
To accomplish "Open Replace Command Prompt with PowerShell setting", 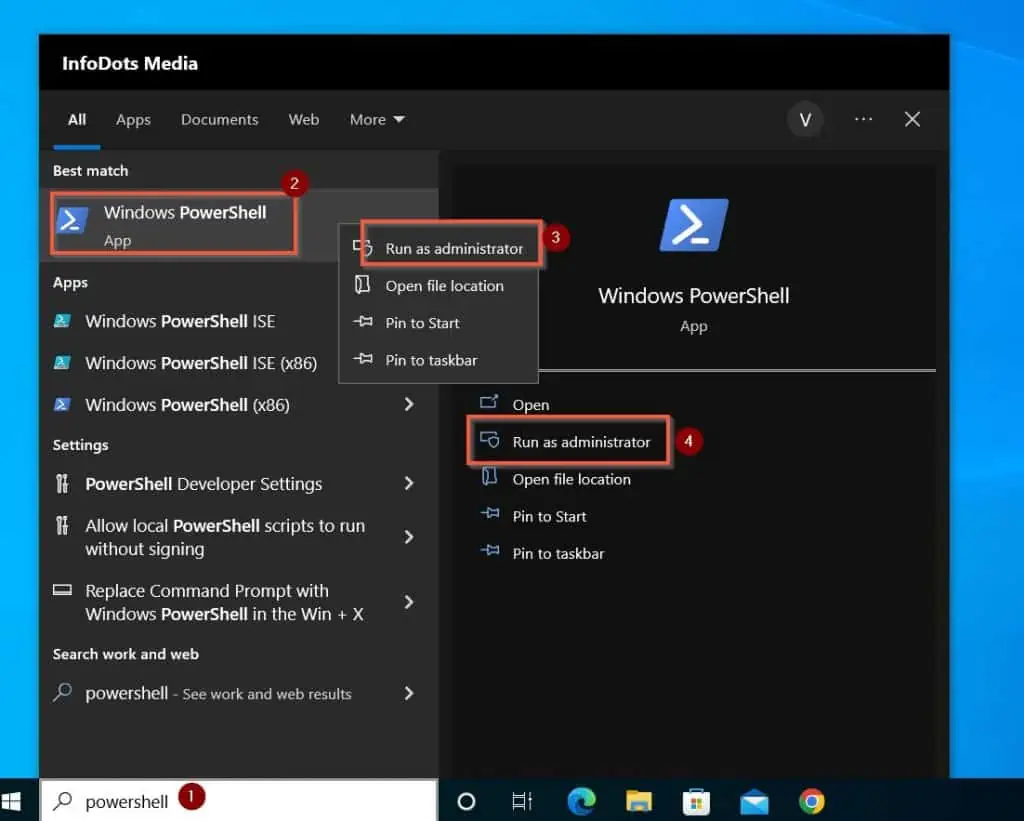I will click(238, 602).
